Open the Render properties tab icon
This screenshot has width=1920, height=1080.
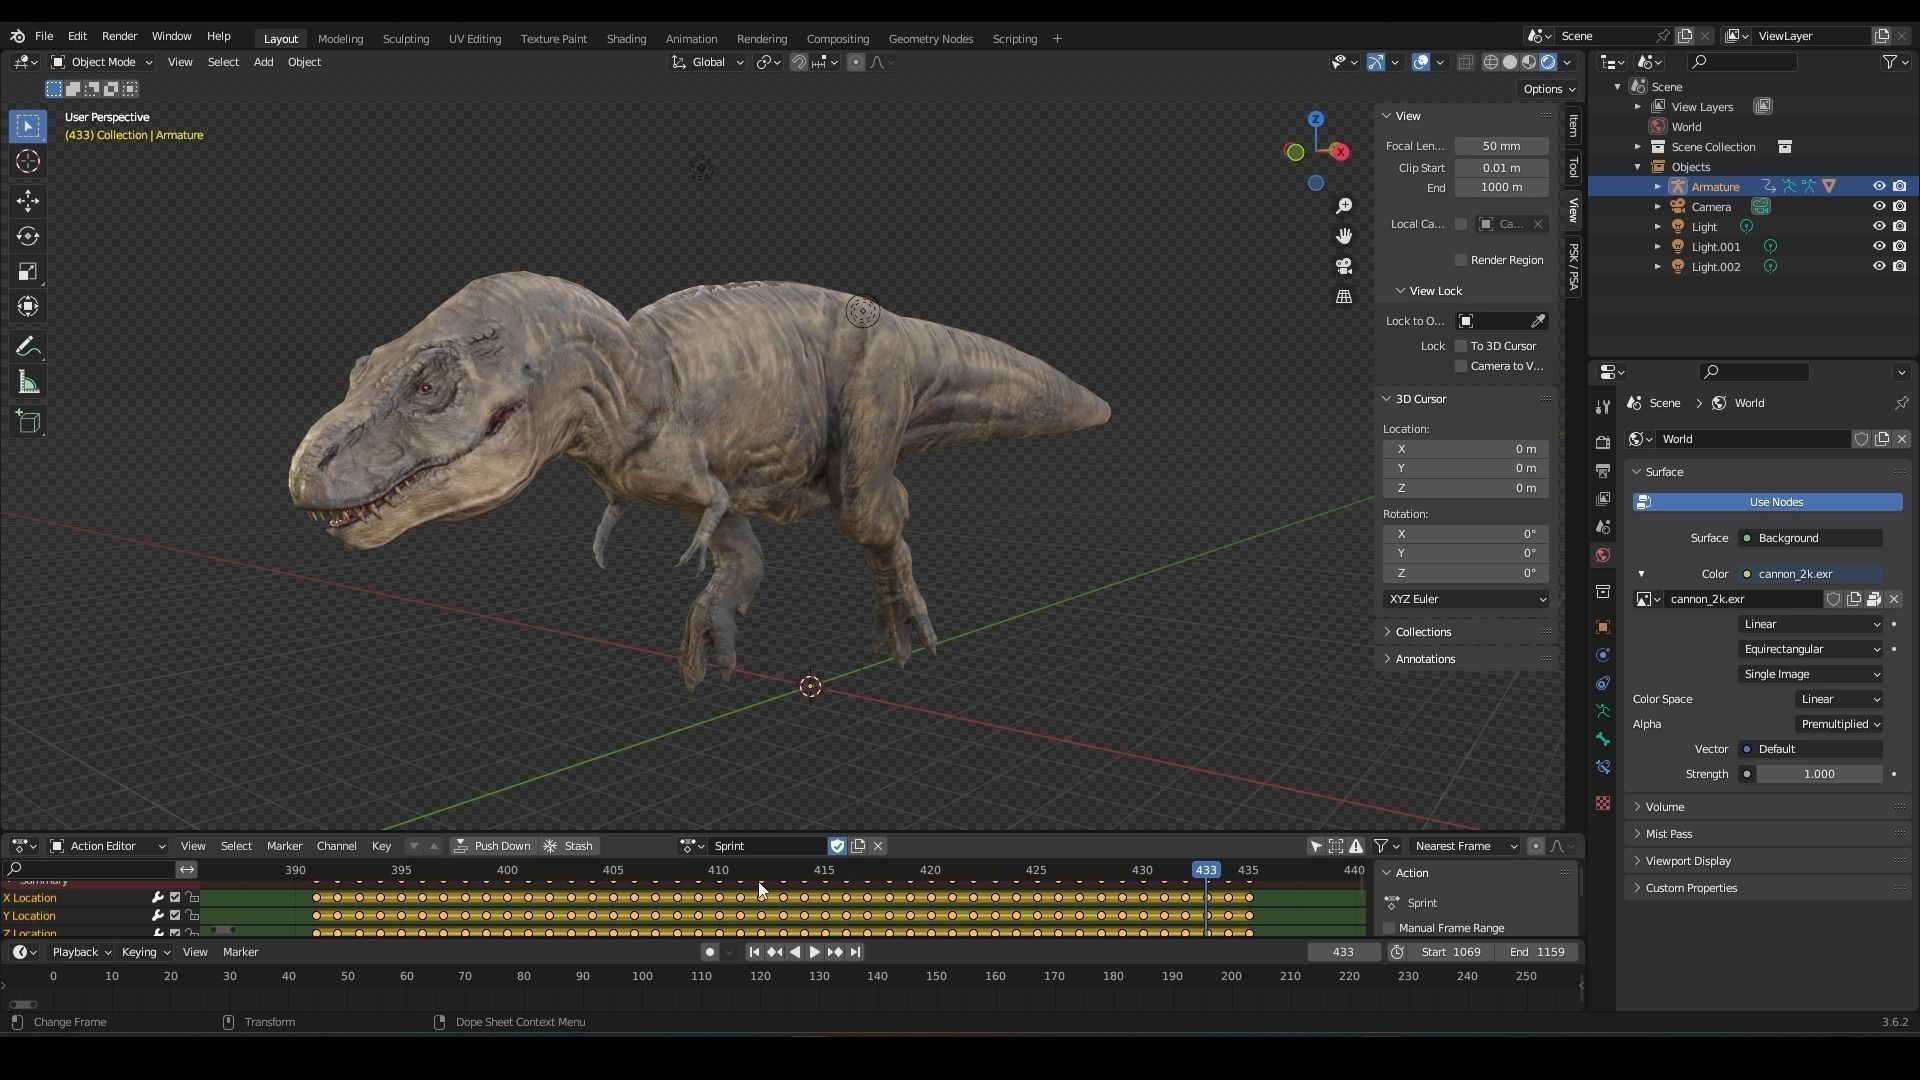point(1603,443)
